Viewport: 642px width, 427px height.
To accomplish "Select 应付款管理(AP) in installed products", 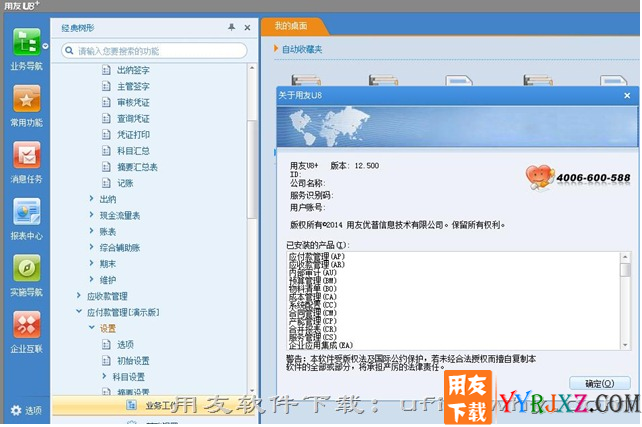I will point(317,256).
